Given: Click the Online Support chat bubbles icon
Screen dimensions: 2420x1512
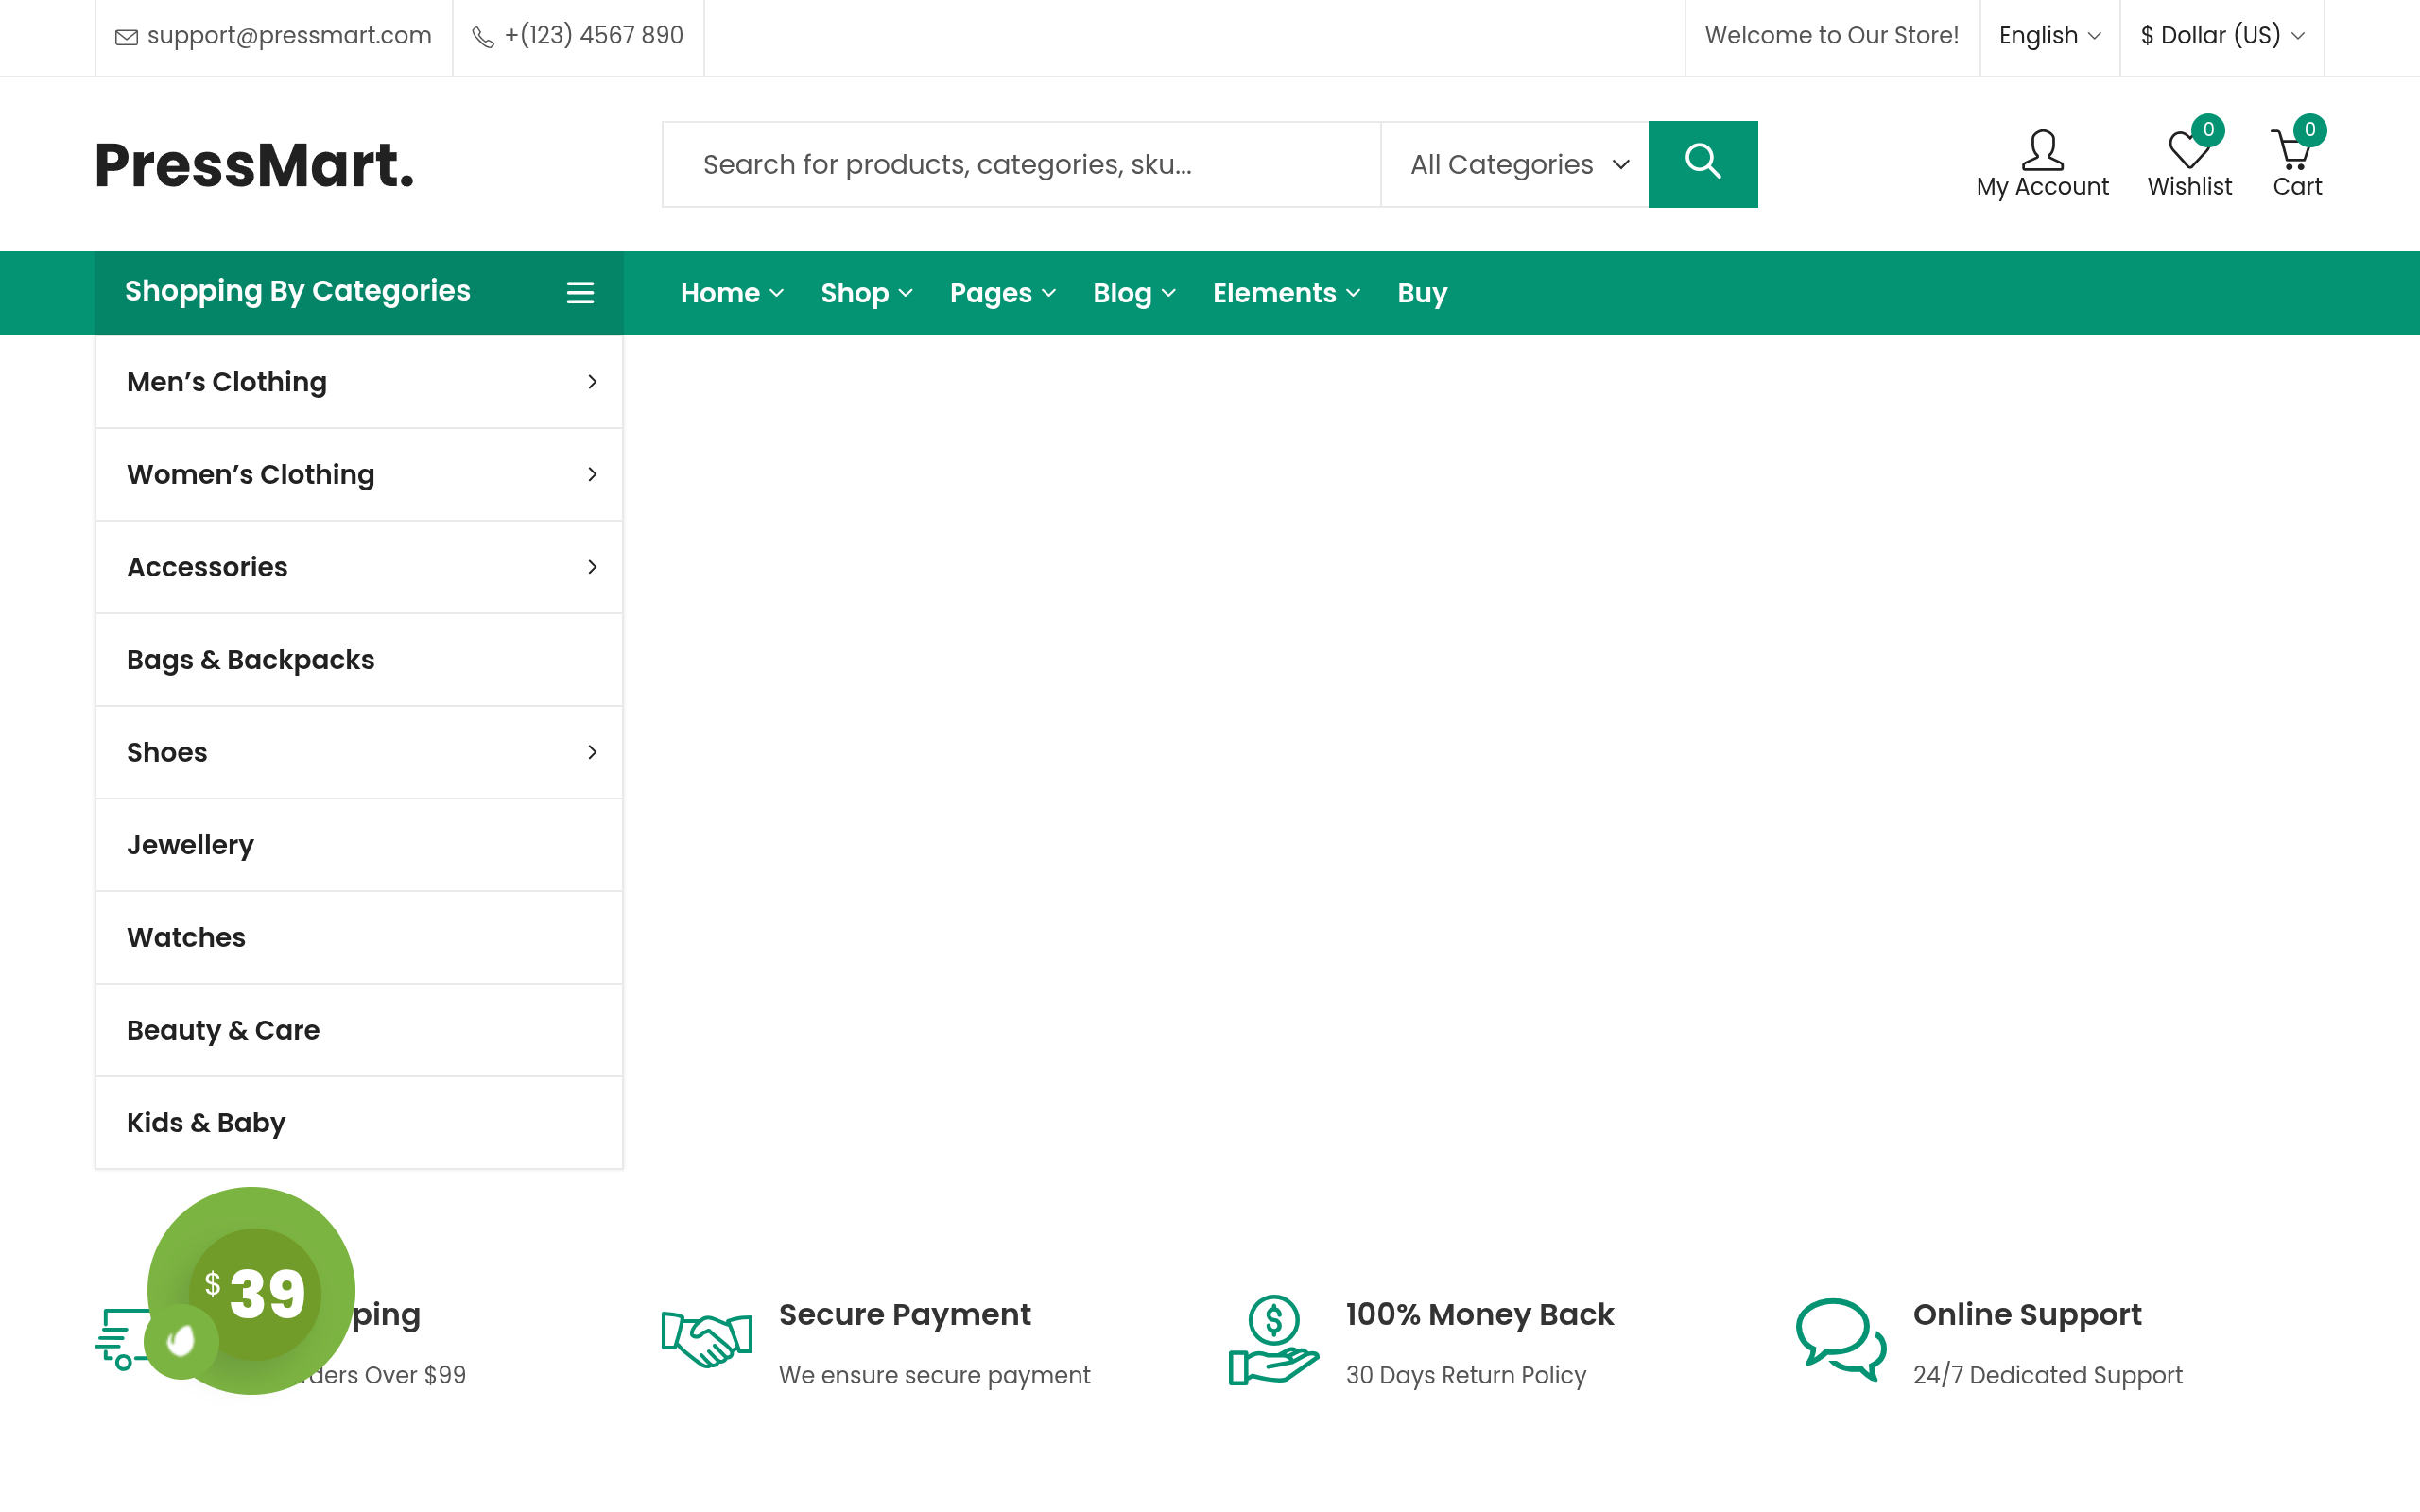Looking at the screenshot, I should (1841, 1340).
